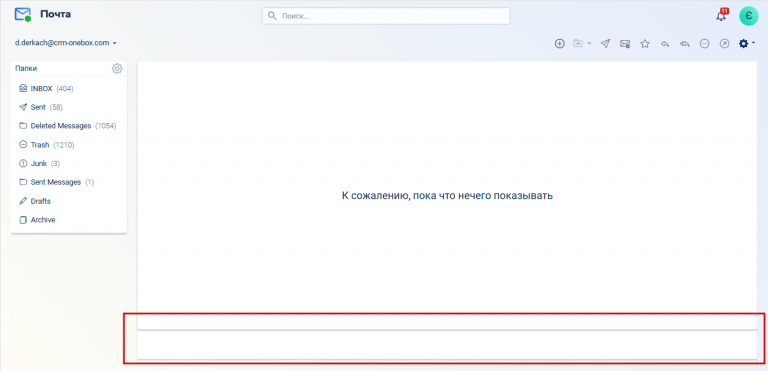
Task: Click the star favorite icon
Action: [x=645, y=44]
